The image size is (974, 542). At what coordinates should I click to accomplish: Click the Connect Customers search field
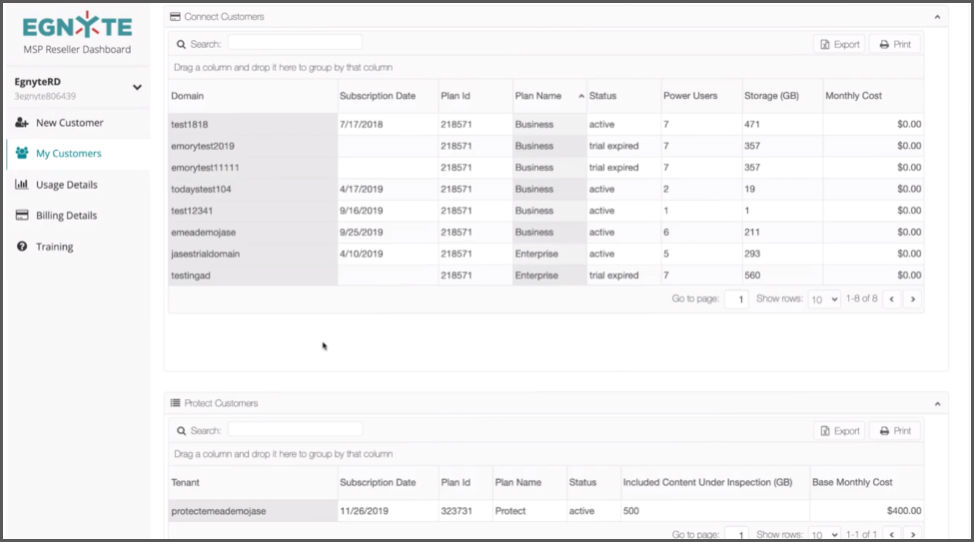pyautogui.click(x=294, y=43)
